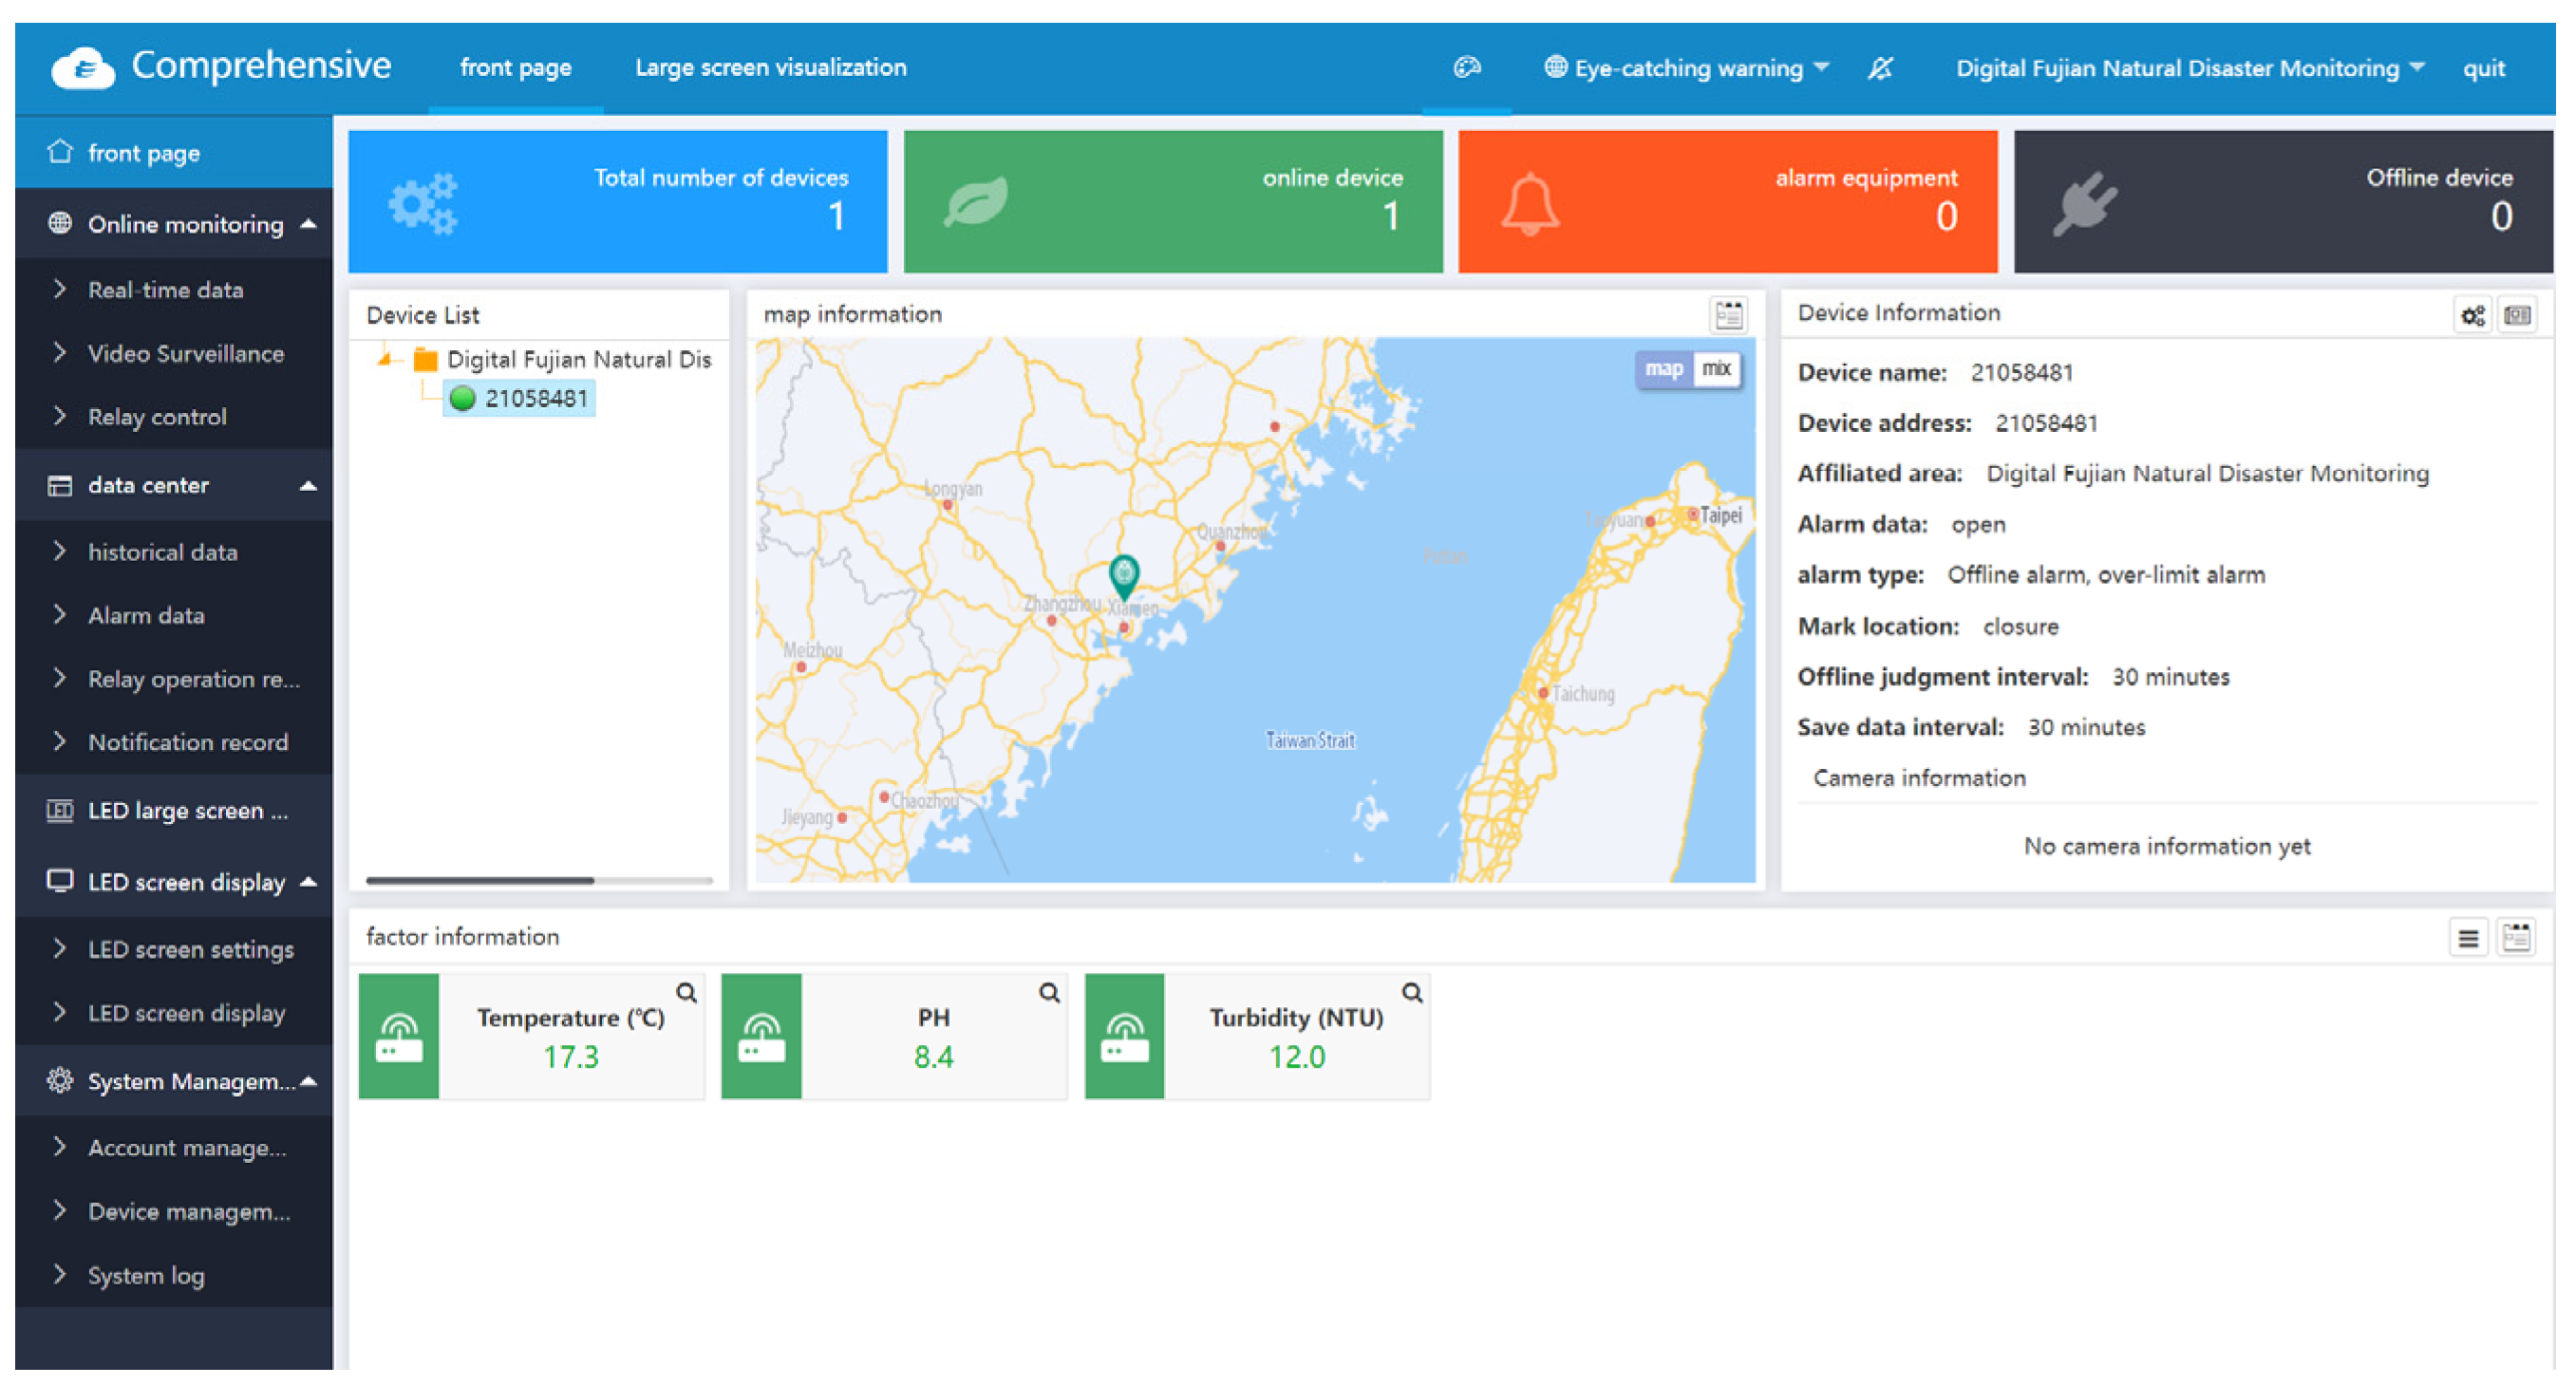The height and width of the screenshot is (1385, 2576).
Task: Click the map information panel layout icon
Action: (x=1729, y=315)
